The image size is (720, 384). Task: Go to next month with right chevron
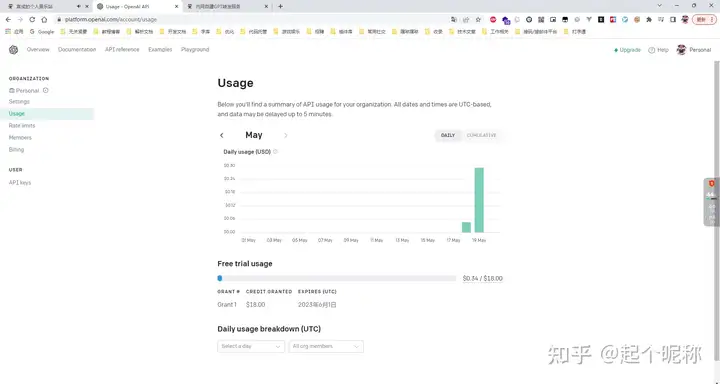(286, 136)
